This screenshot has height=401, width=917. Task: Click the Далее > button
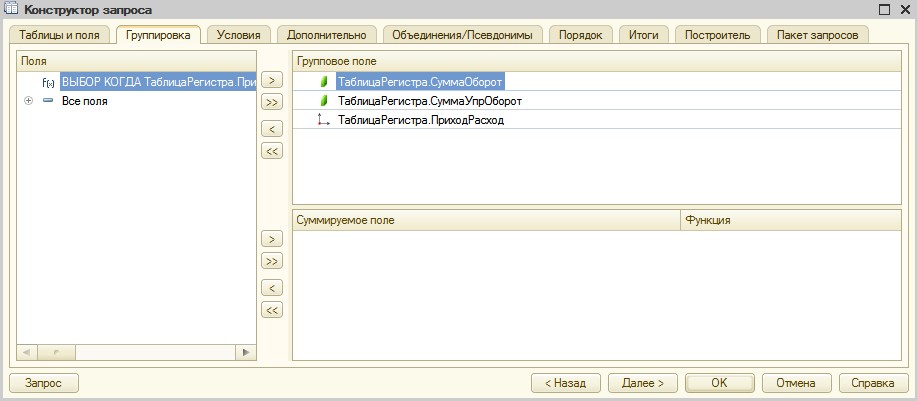[x=643, y=382]
